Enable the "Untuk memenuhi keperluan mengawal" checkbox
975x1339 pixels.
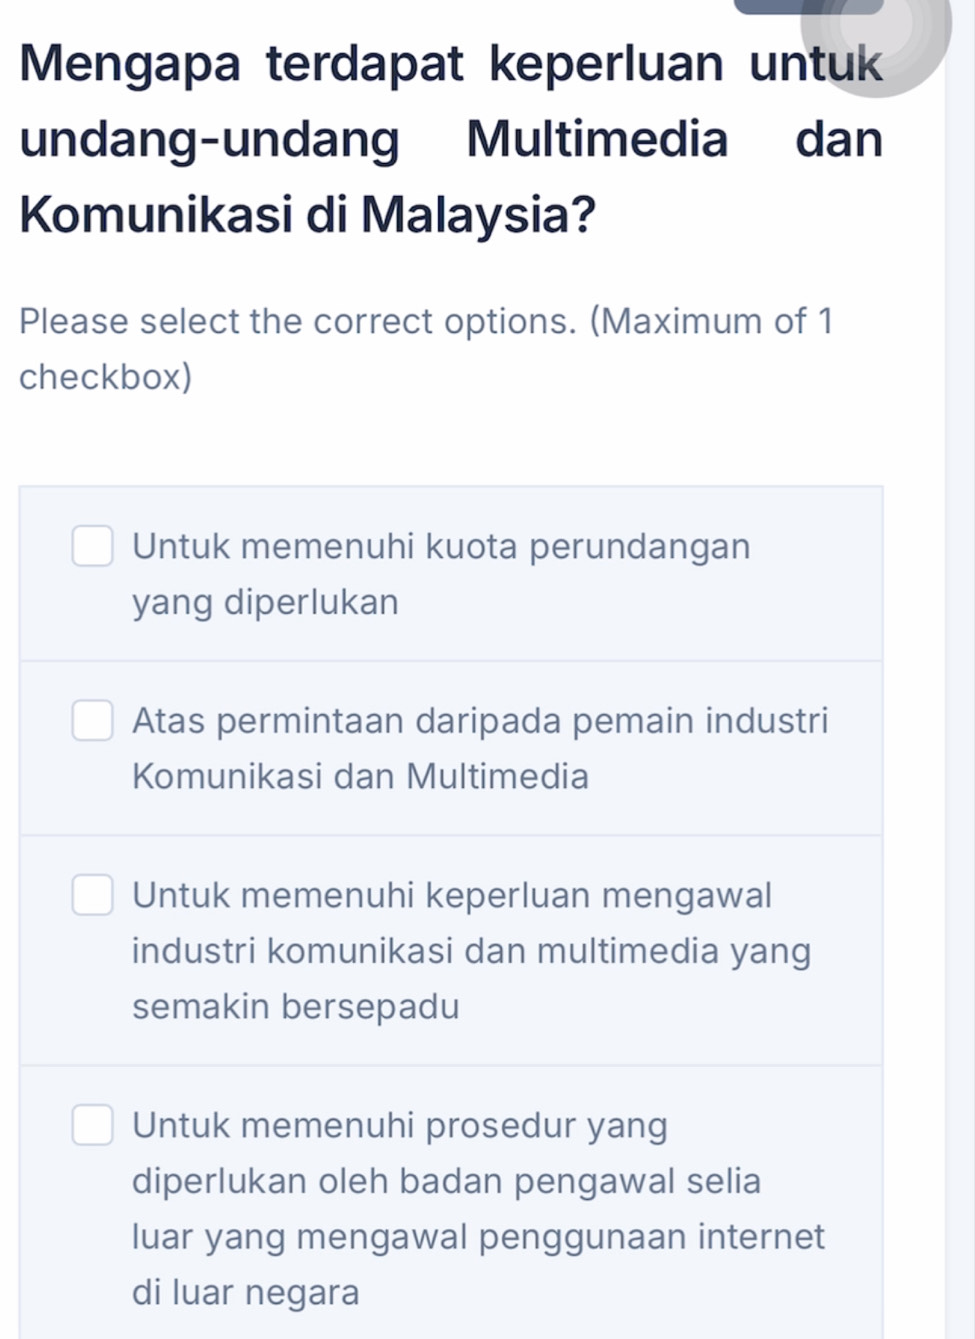[92, 894]
